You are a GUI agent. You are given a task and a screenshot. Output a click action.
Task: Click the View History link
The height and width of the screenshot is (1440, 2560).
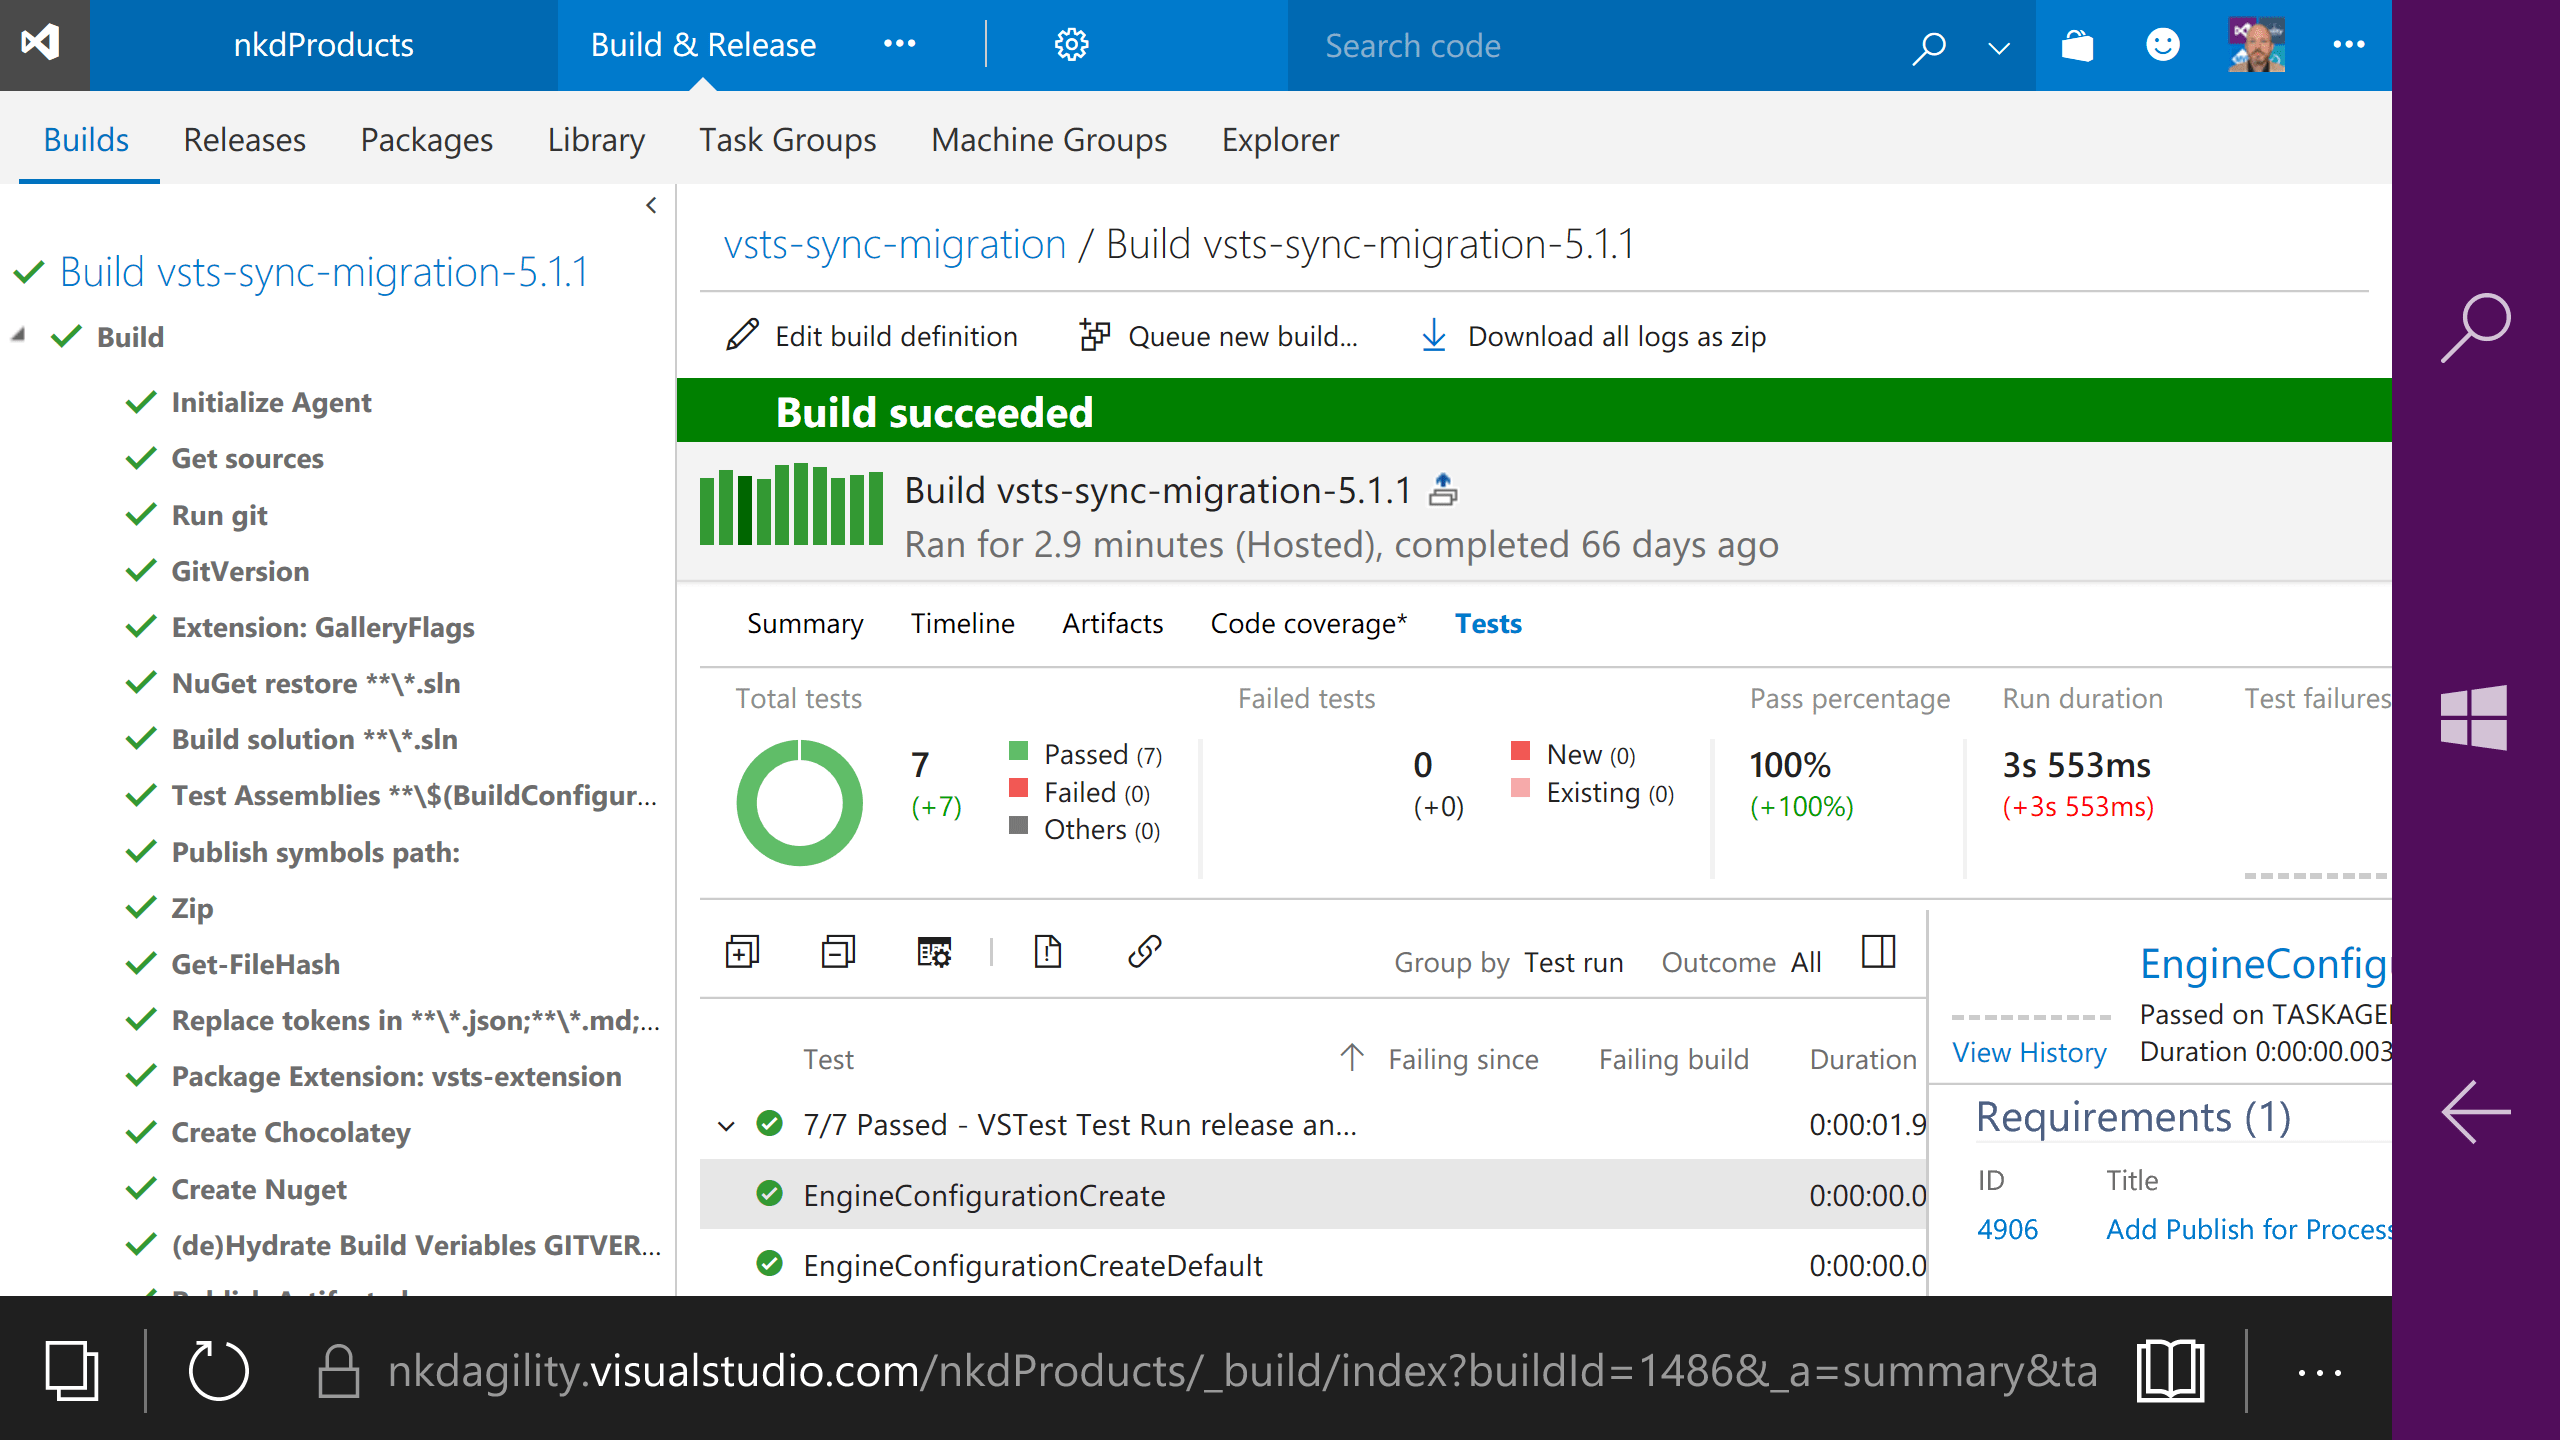tap(2029, 1052)
